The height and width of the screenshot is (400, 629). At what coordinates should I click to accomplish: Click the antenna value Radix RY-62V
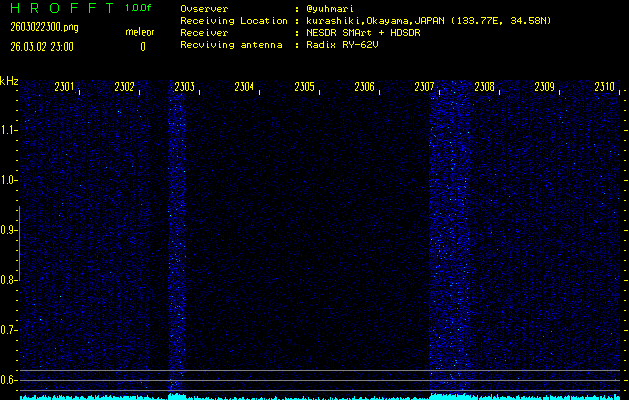click(x=342, y=45)
